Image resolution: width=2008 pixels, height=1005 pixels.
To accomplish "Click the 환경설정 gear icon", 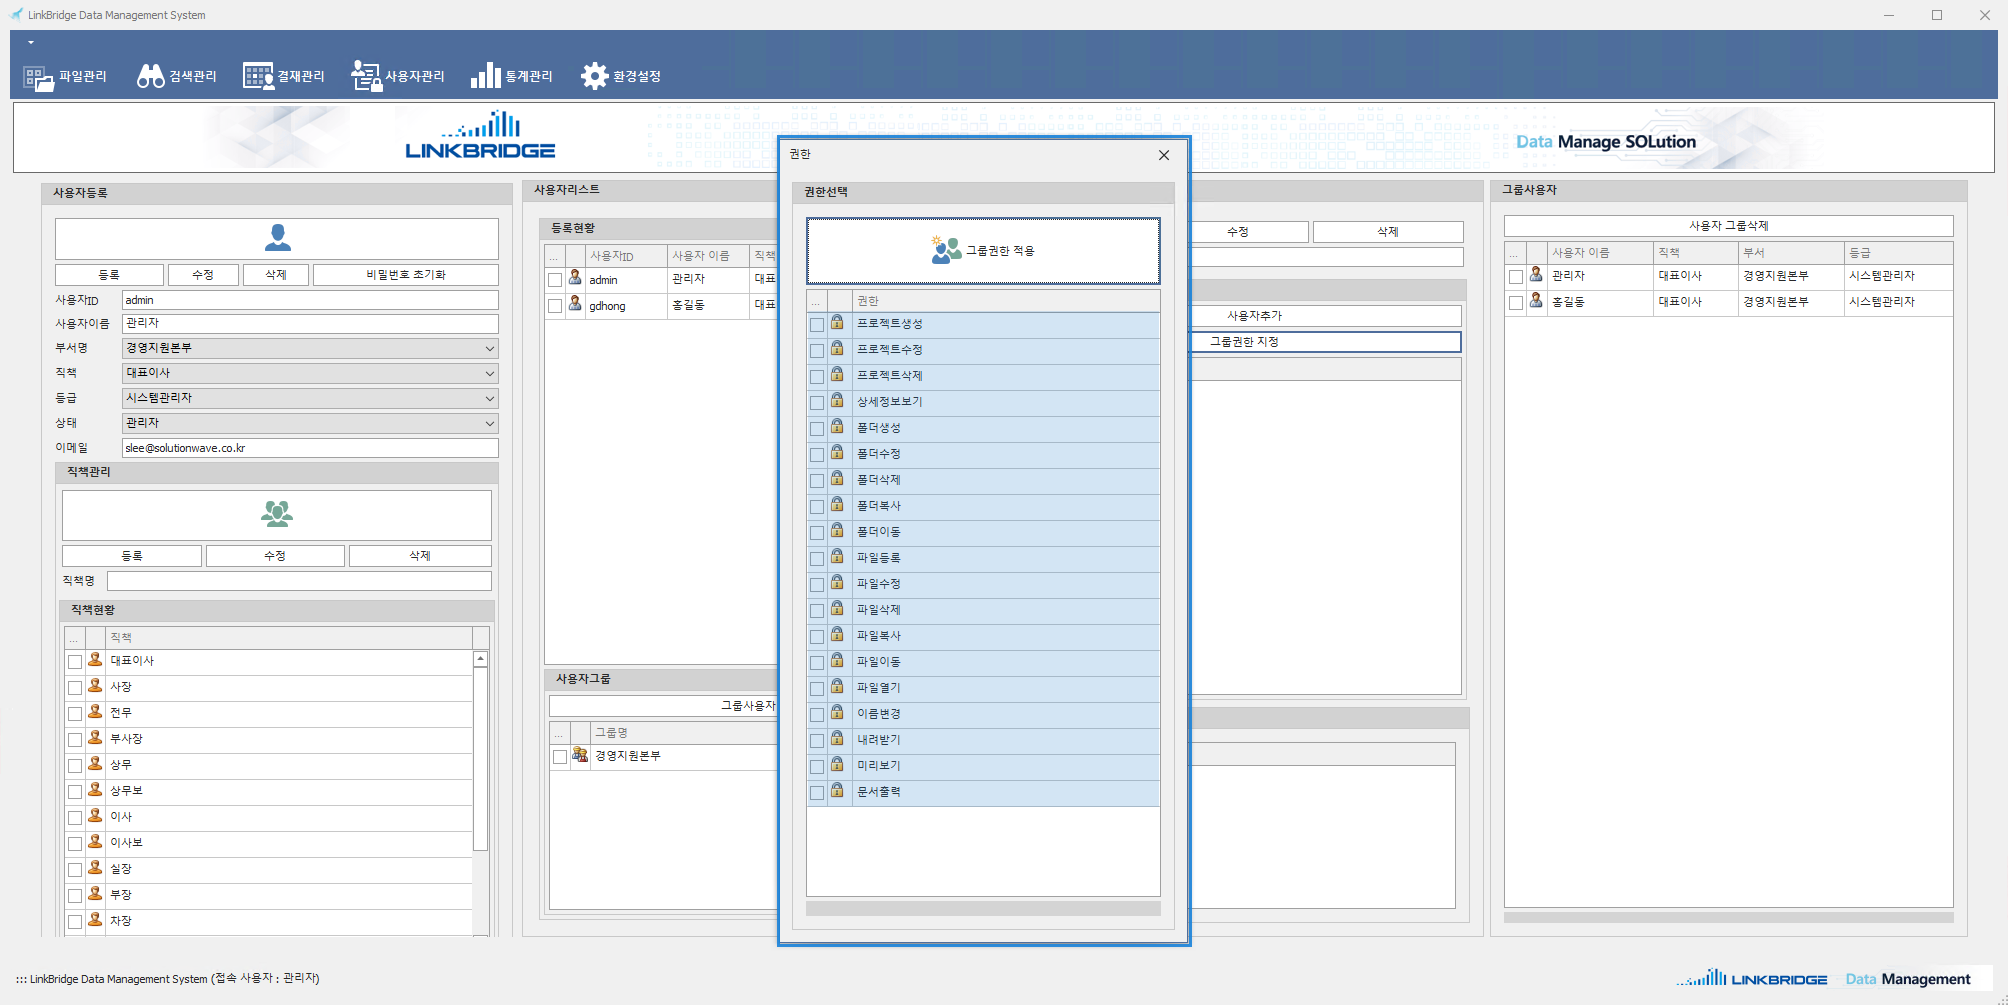I will 594,77.
